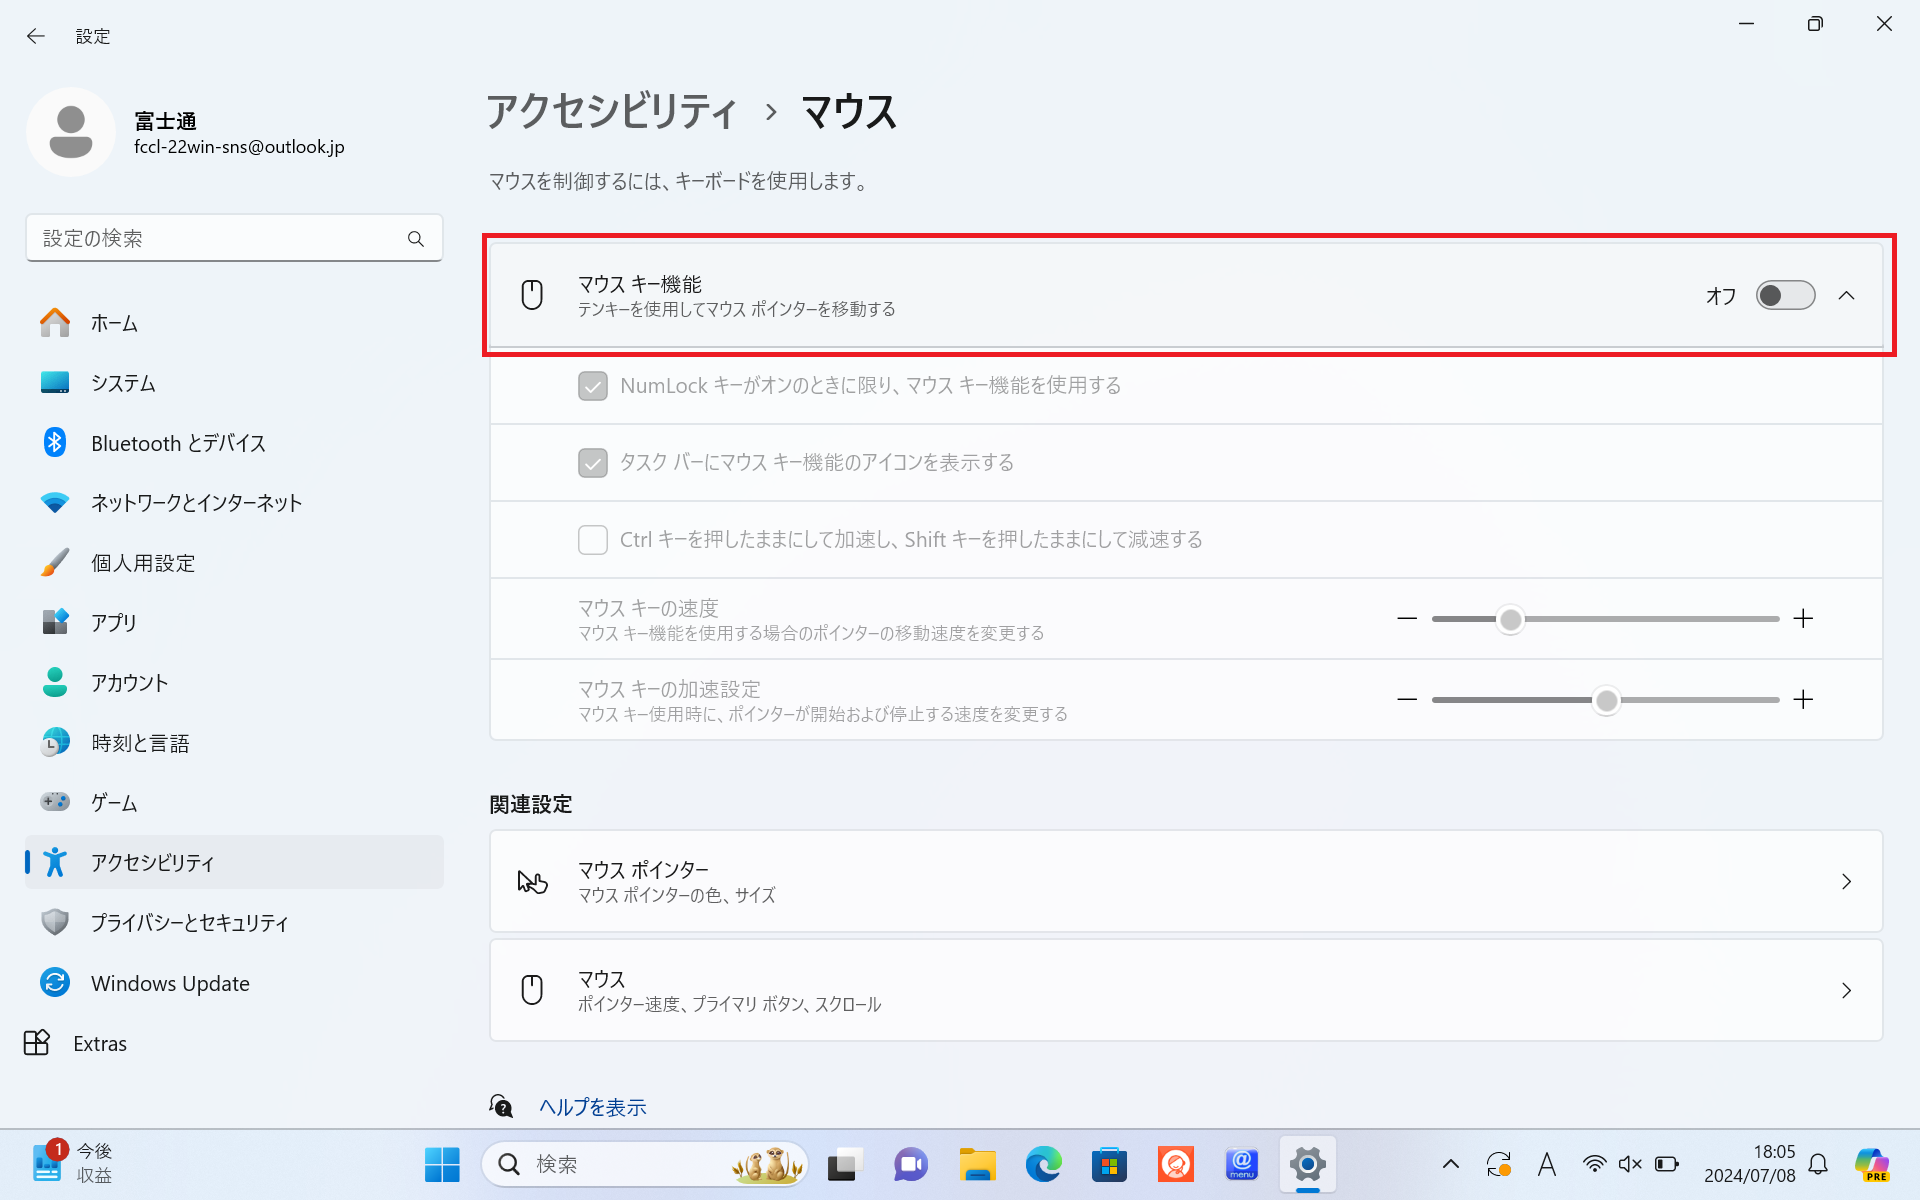Uncheck the NumLock キー condition checkbox

[592, 386]
